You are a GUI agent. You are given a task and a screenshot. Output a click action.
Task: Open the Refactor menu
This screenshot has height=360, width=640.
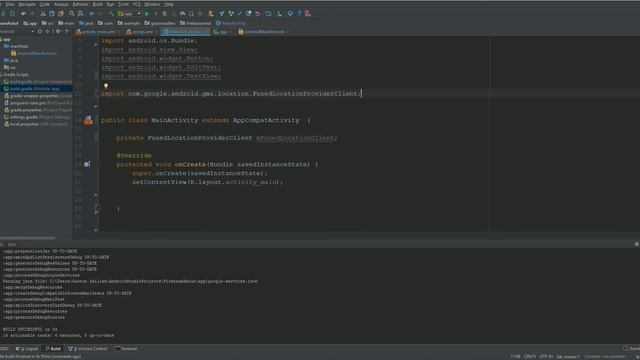[x=80, y=4]
